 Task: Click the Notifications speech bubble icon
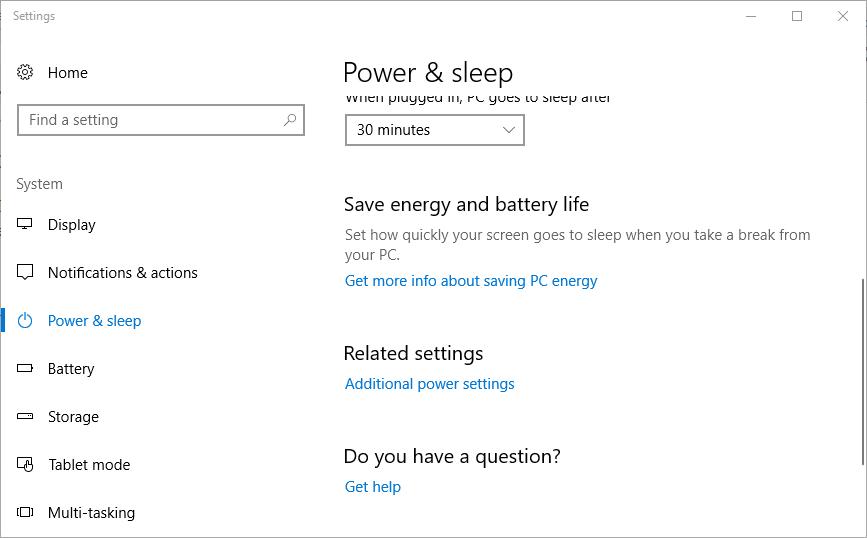25,272
